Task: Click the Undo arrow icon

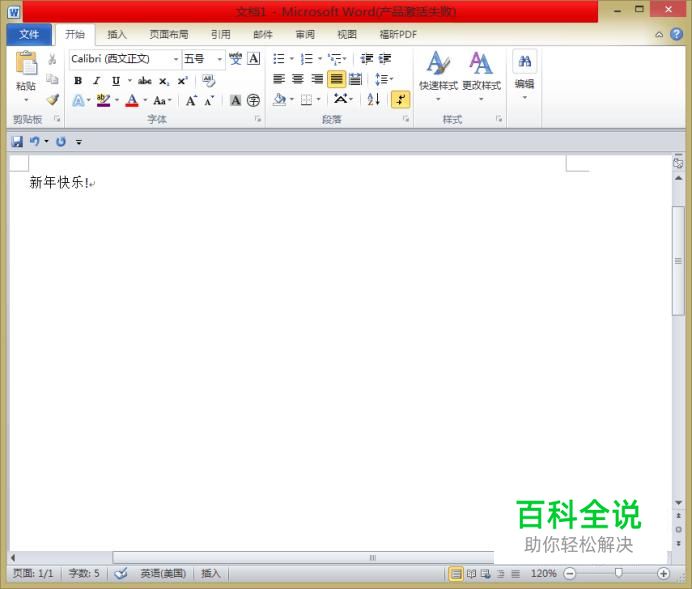Action: tap(34, 141)
